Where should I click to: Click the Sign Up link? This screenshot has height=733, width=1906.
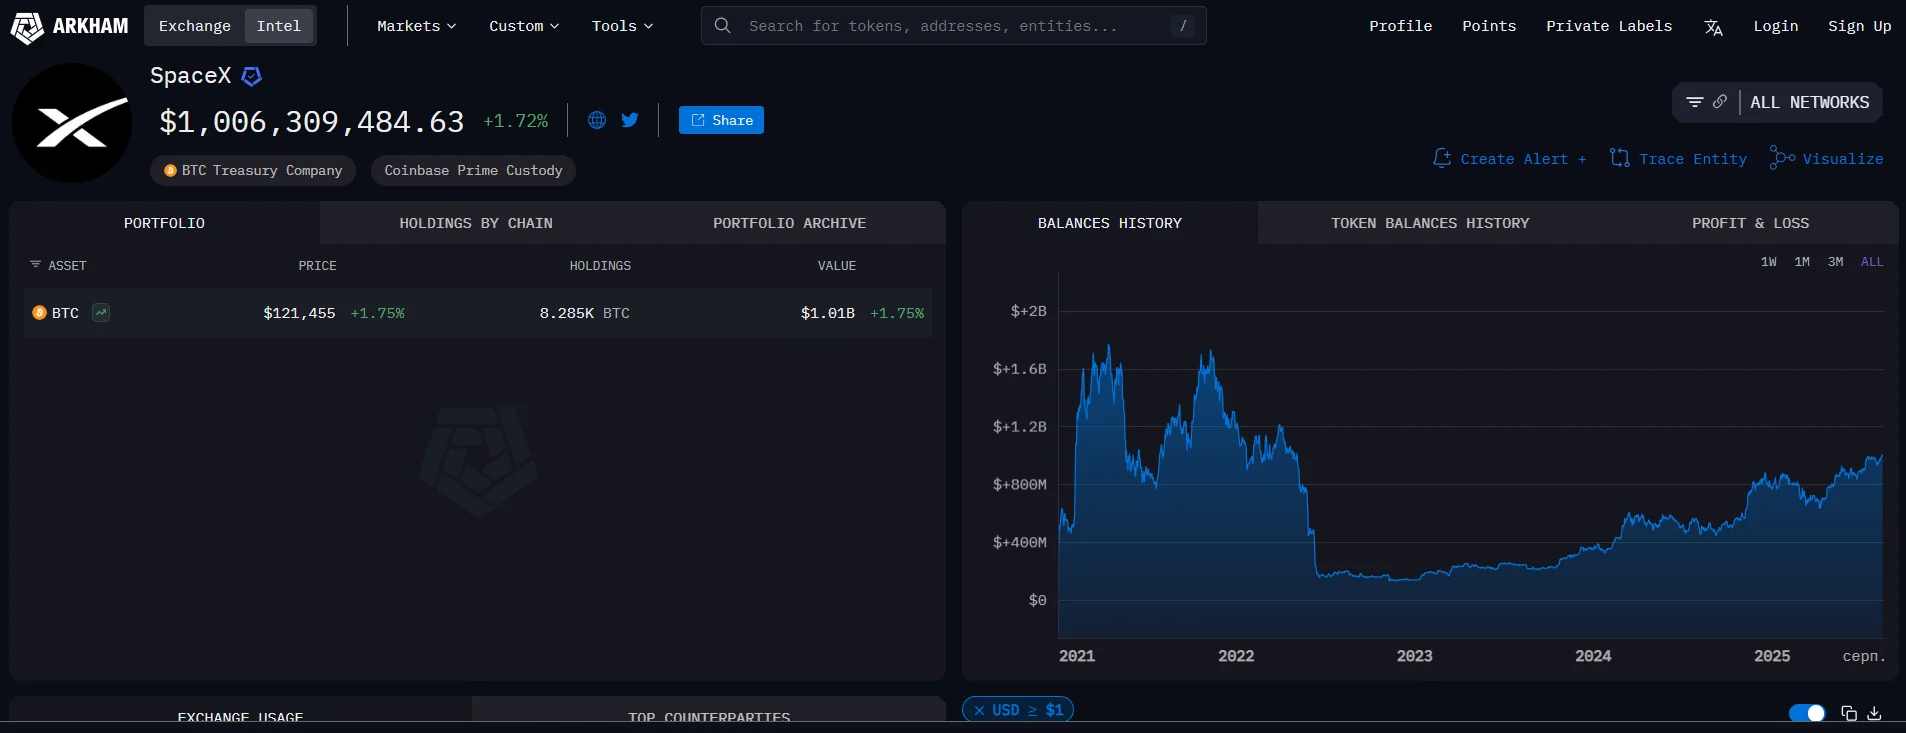point(1859,26)
